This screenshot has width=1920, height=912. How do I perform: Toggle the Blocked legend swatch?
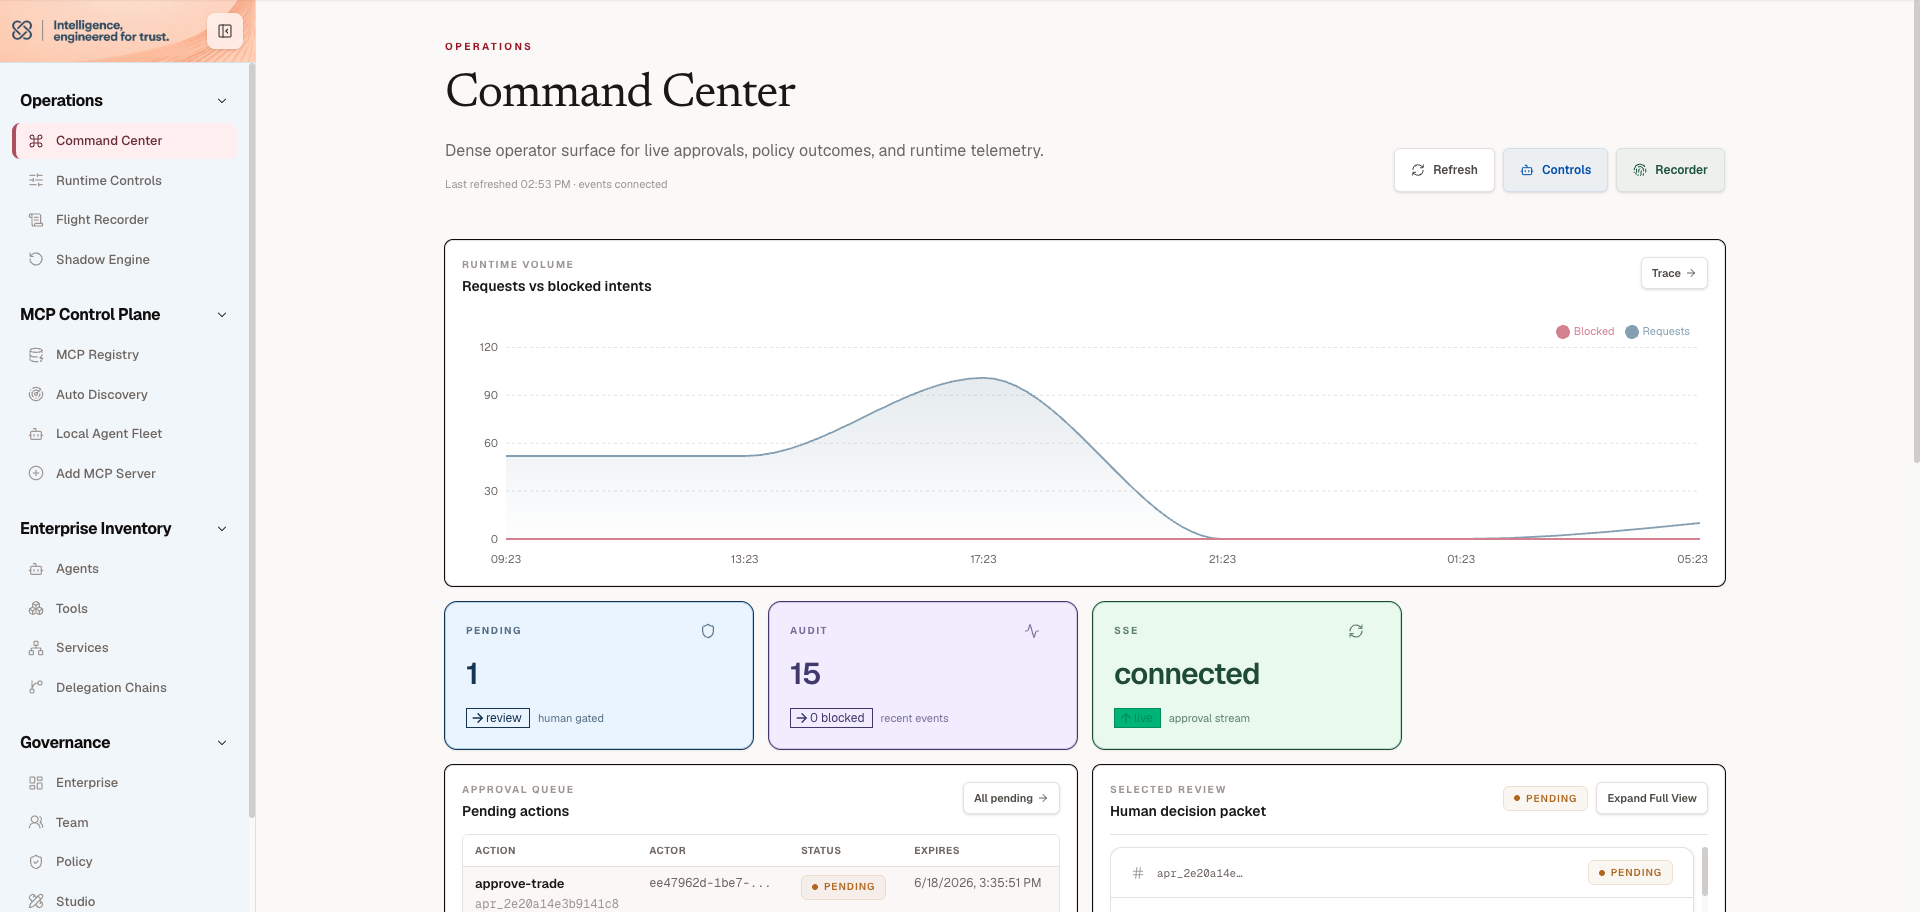[1563, 332]
